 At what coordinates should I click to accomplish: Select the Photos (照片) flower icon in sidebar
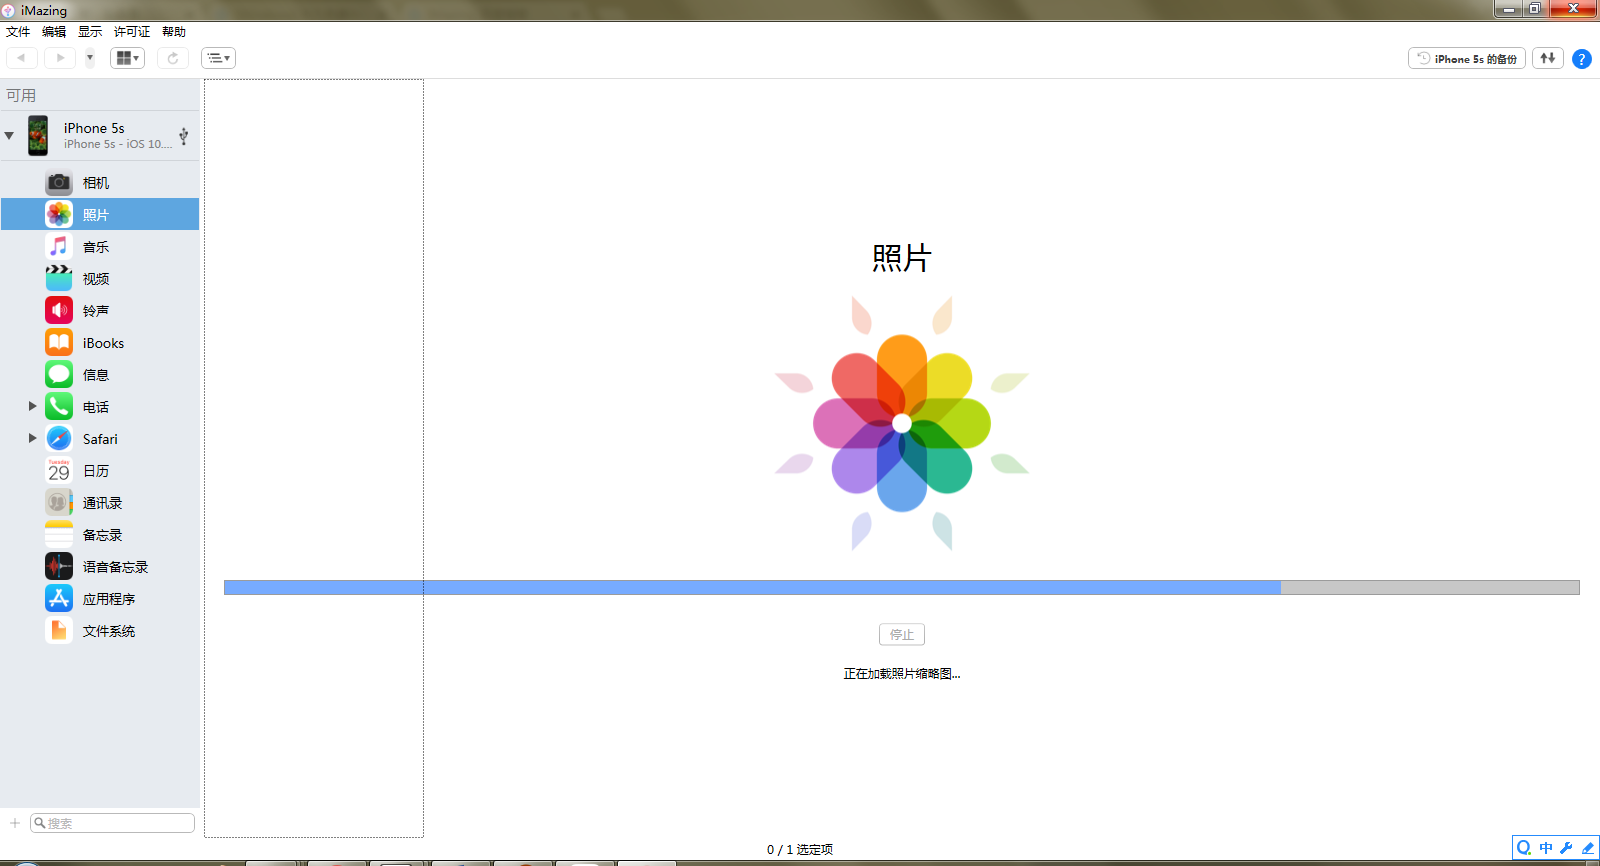(x=59, y=214)
